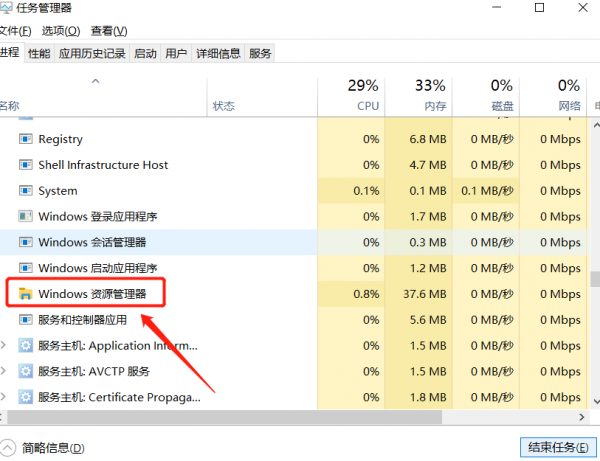
Task: Expand 服务主机: Application Information group
Action: [x=3, y=345]
